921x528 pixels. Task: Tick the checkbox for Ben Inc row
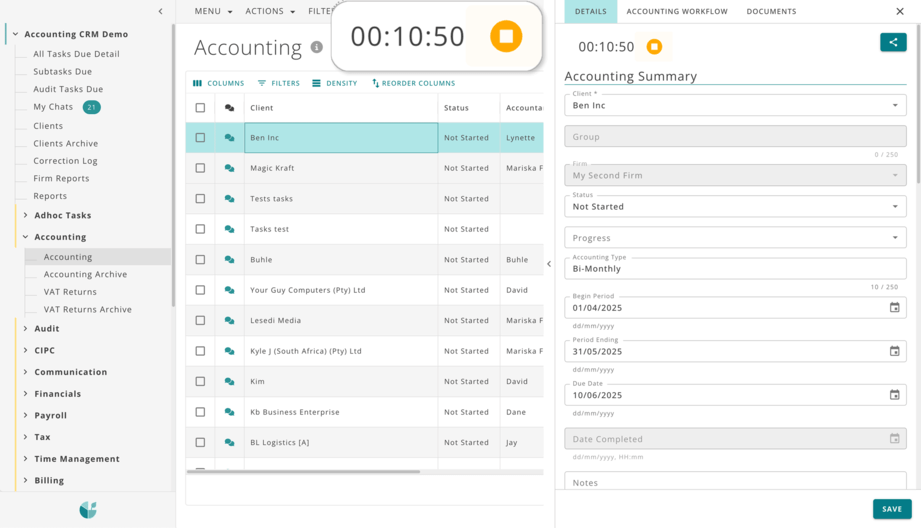point(200,138)
